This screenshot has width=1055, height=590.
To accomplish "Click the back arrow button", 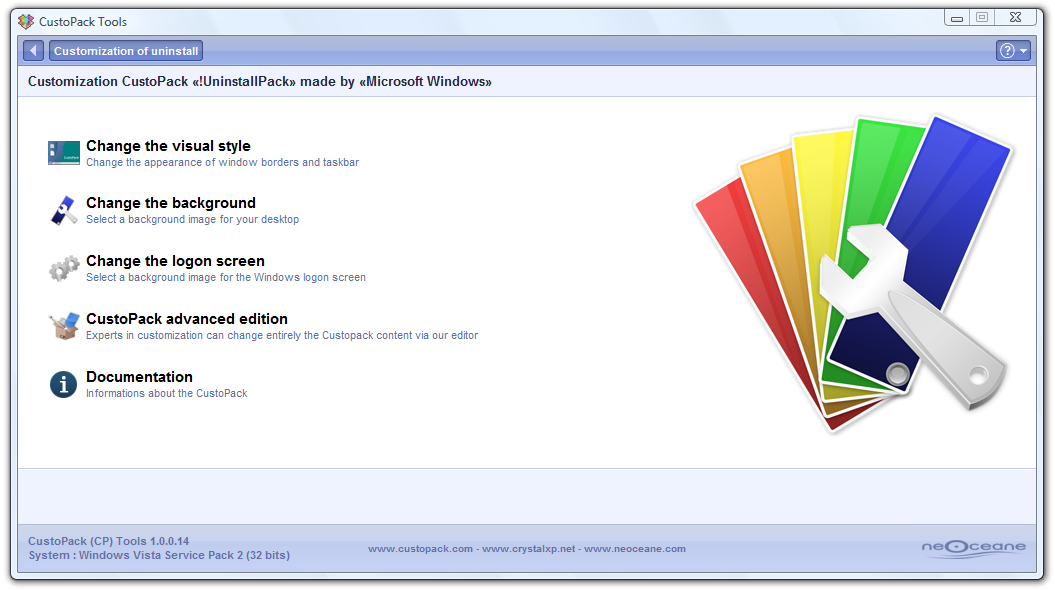I will pos(34,50).
